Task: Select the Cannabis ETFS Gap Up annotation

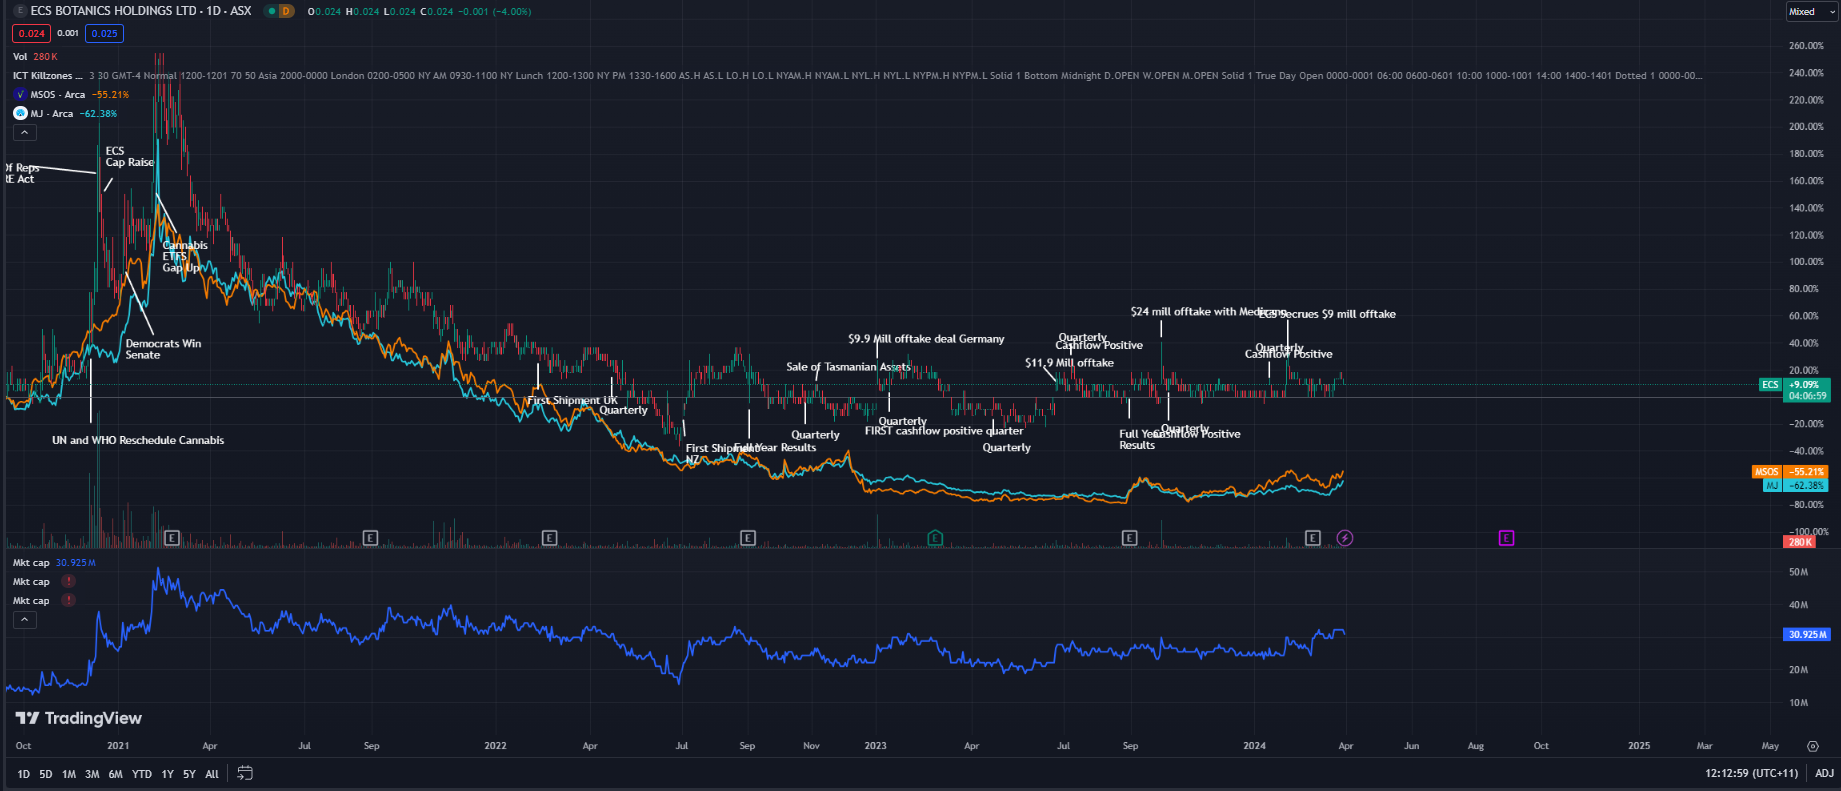Action: [x=185, y=256]
